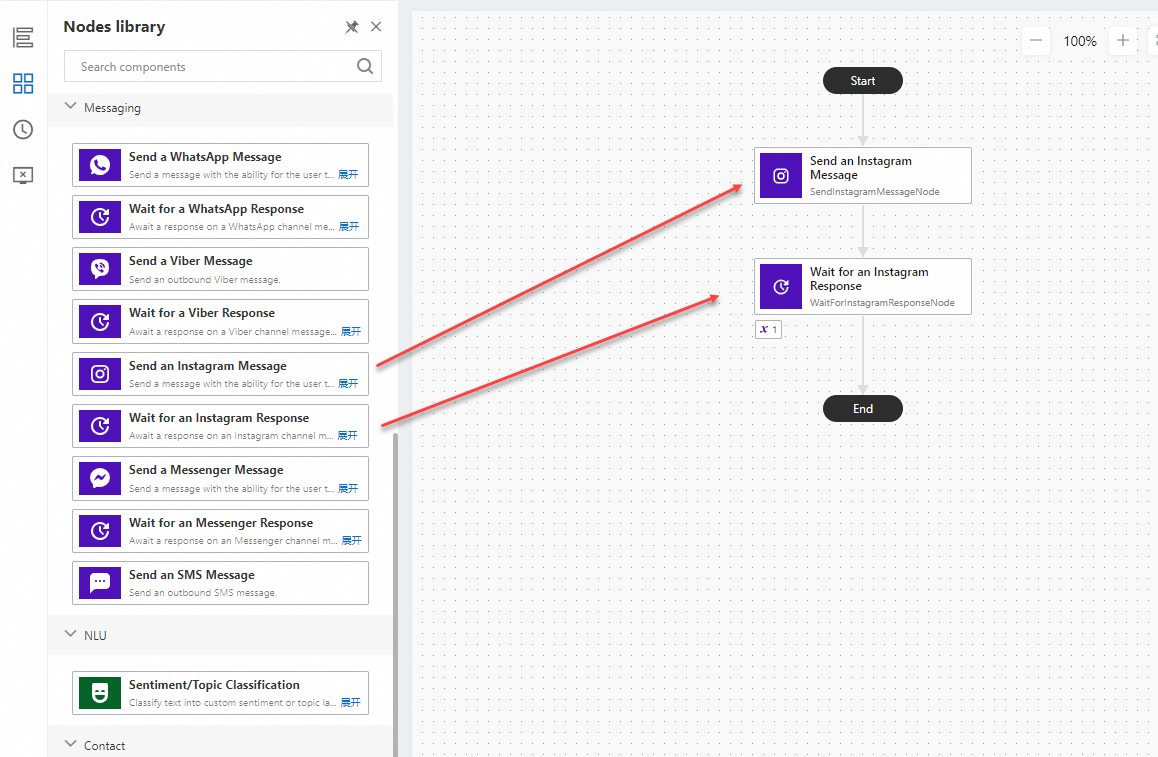Click the wait clock icon on canvas node
The width and height of the screenshot is (1158, 757).
pyautogui.click(x=781, y=287)
